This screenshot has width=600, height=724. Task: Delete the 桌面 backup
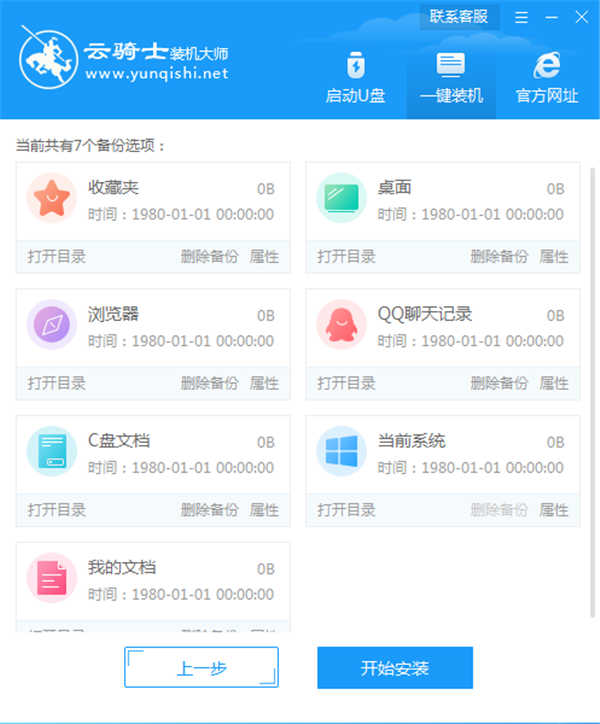(499, 256)
